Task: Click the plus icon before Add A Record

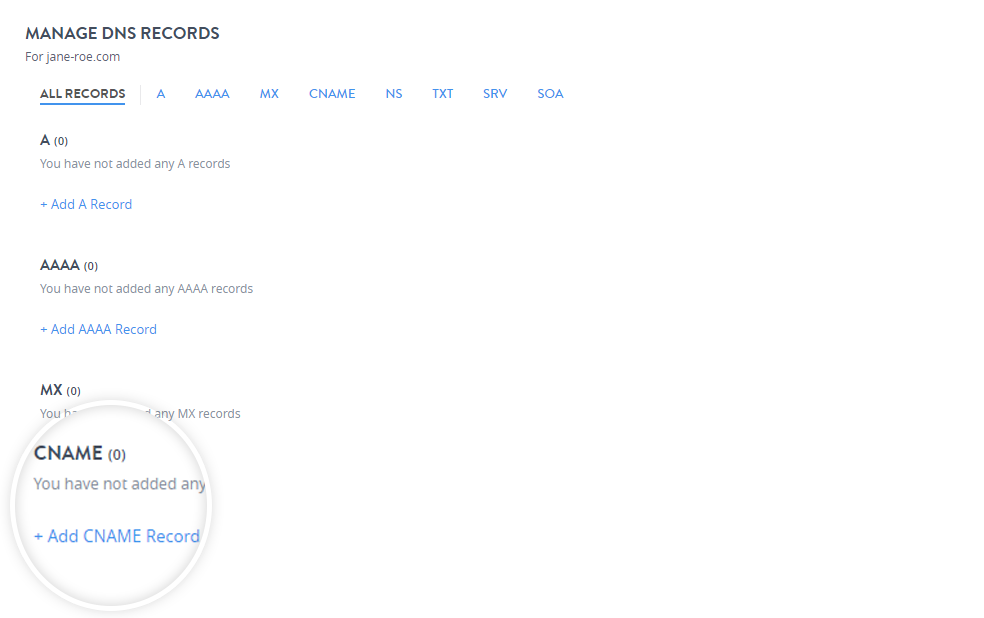Action: pyautogui.click(x=43, y=204)
